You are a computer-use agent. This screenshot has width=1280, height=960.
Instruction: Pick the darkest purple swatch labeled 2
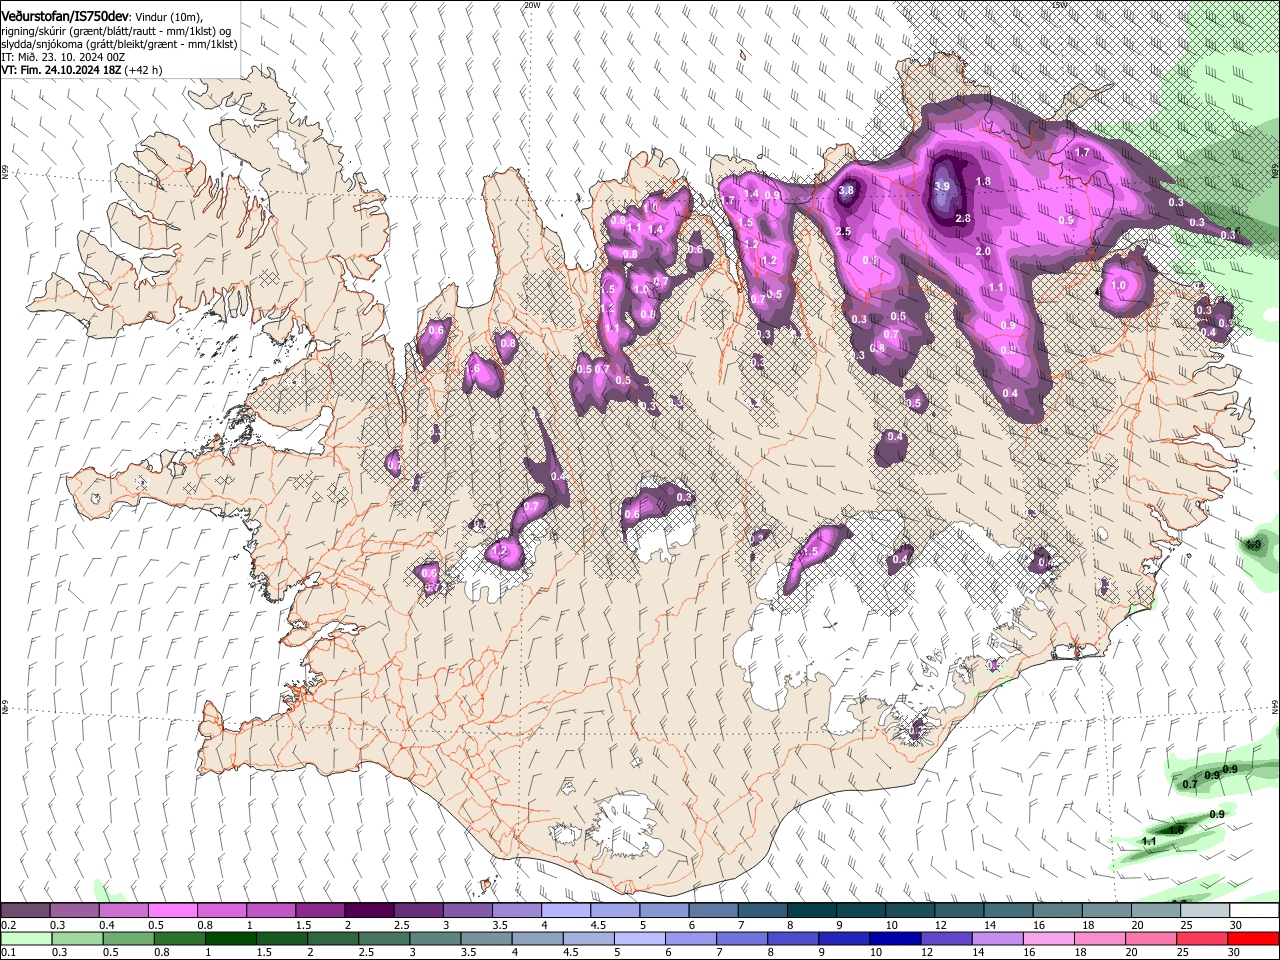tap(368, 911)
